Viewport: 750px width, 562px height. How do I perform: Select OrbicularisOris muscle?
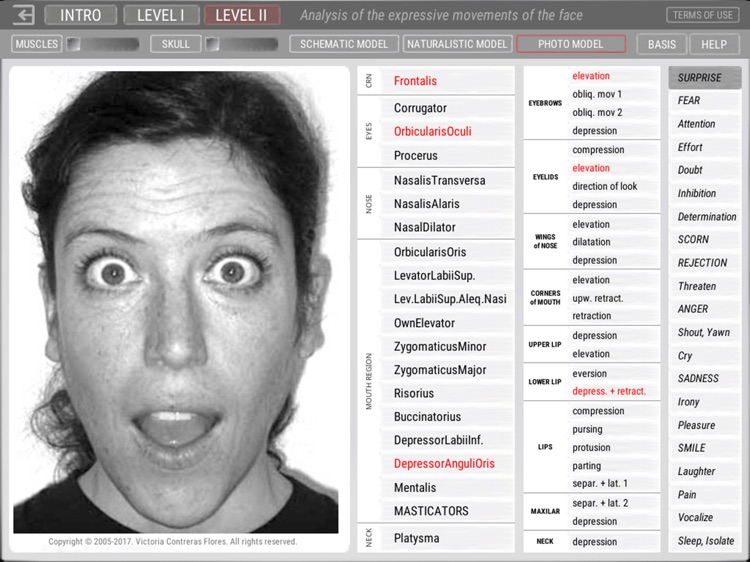(x=447, y=252)
